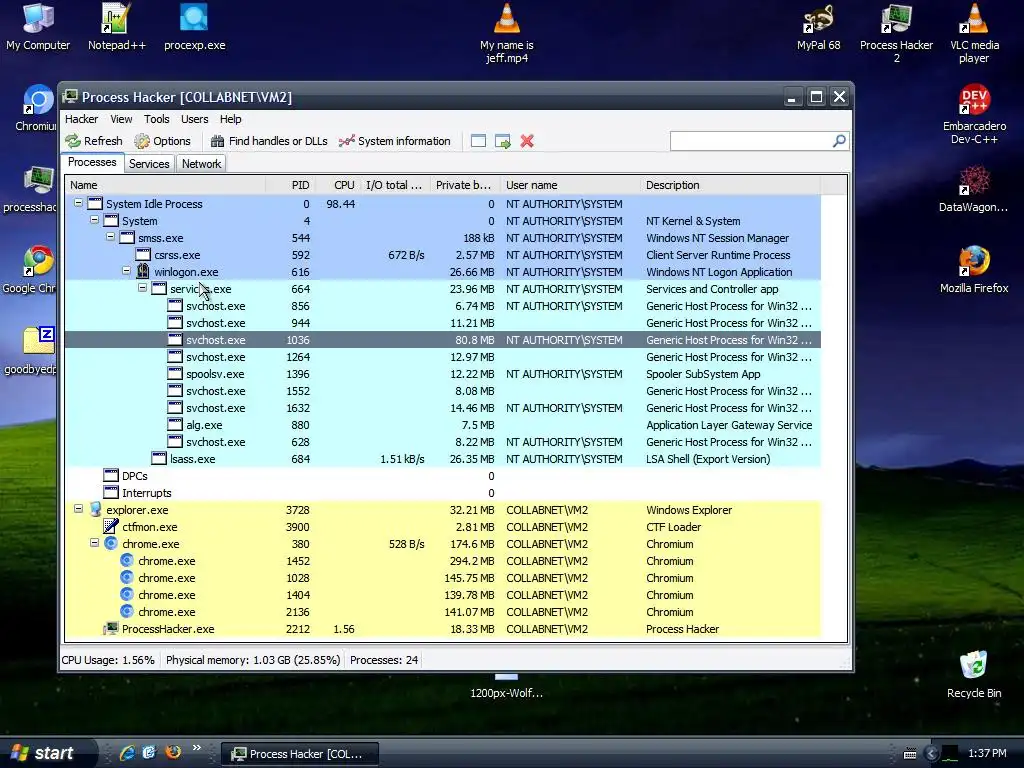Click the search magnifier icon
The height and width of the screenshot is (768, 1024).
click(x=839, y=140)
